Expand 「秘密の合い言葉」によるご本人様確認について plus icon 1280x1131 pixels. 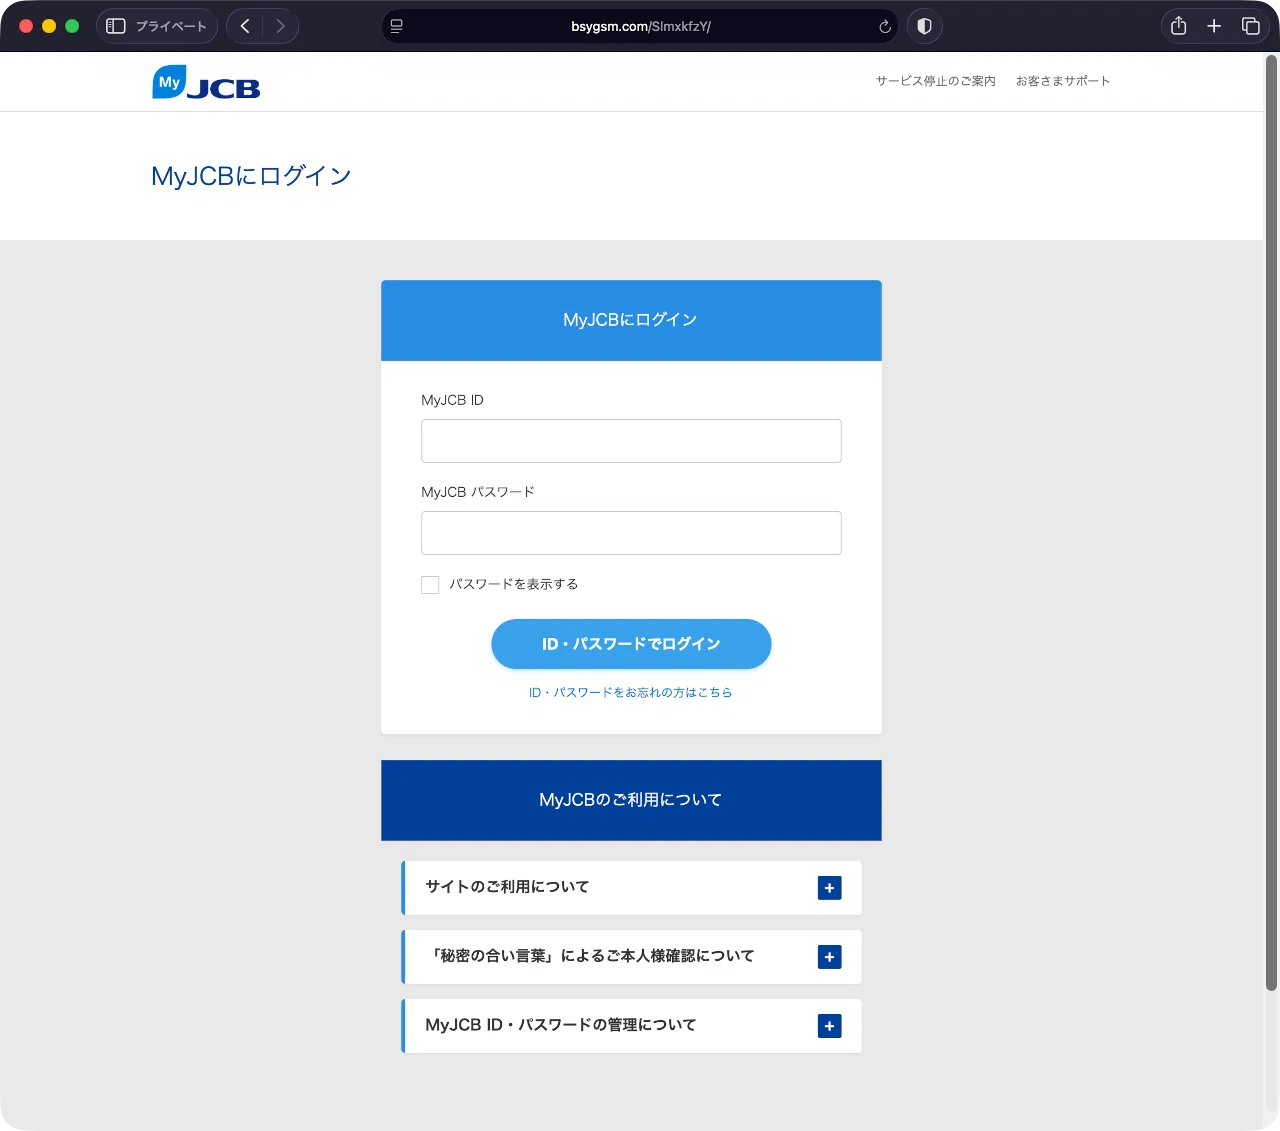click(x=829, y=957)
